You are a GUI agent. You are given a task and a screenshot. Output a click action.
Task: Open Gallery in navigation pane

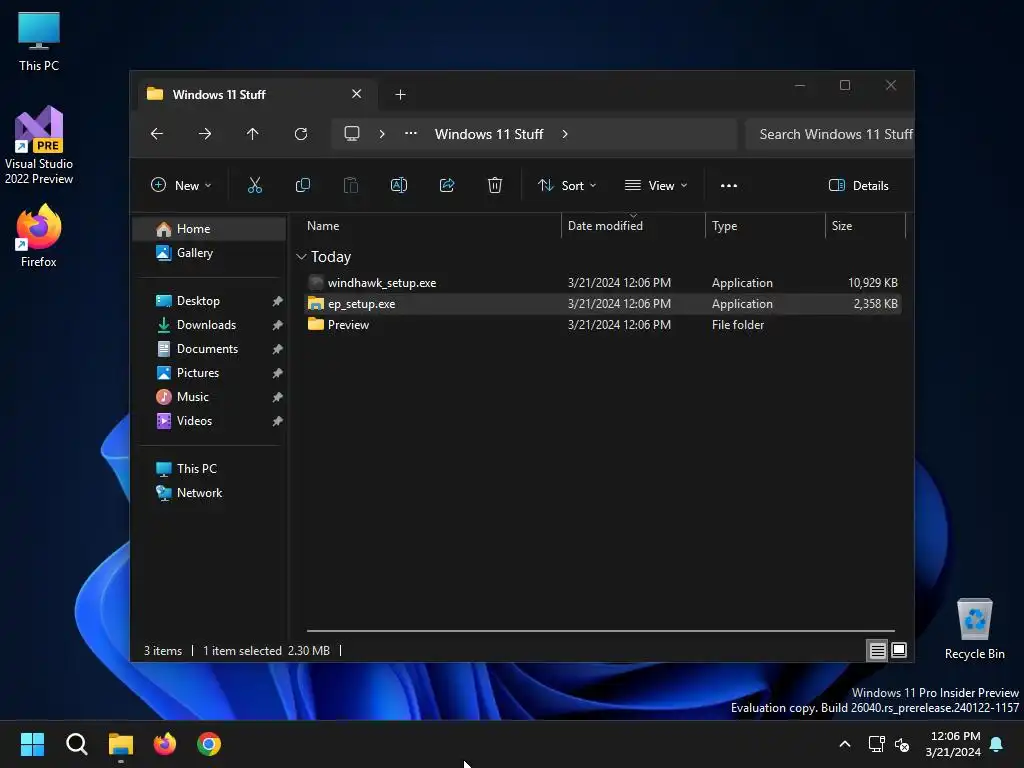(x=209, y=253)
